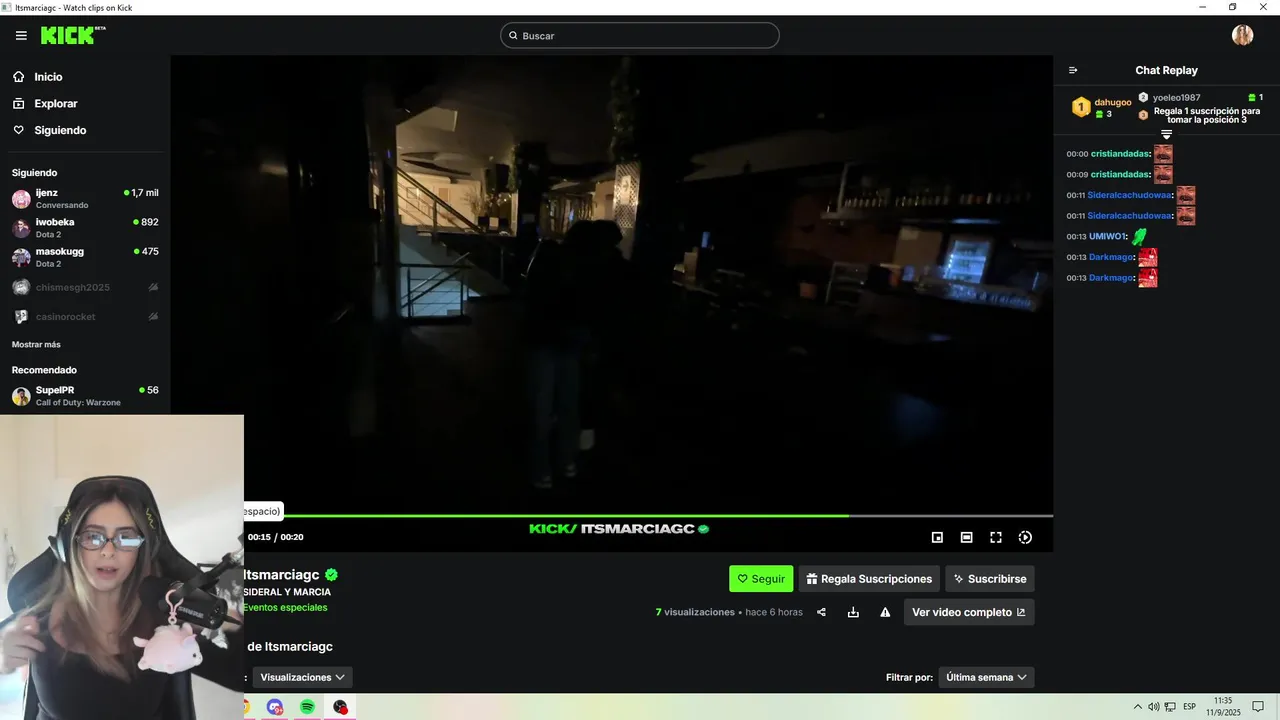This screenshot has height=720, width=1280.
Task: Click the Suscribirse button
Action: 990,579
